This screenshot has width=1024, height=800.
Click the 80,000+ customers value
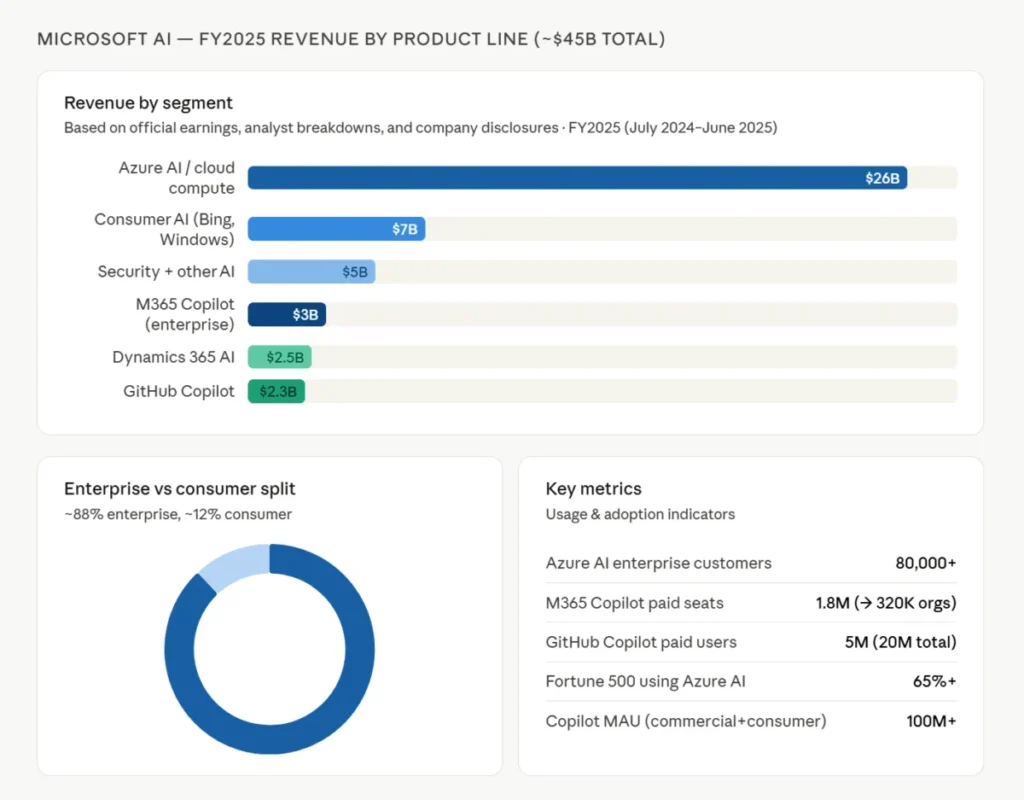925,563
